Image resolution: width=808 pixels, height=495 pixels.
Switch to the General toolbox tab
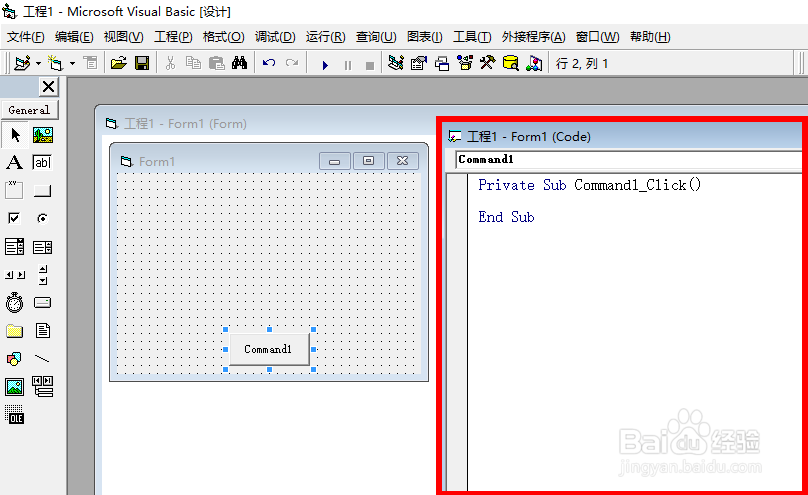point(30,110)
